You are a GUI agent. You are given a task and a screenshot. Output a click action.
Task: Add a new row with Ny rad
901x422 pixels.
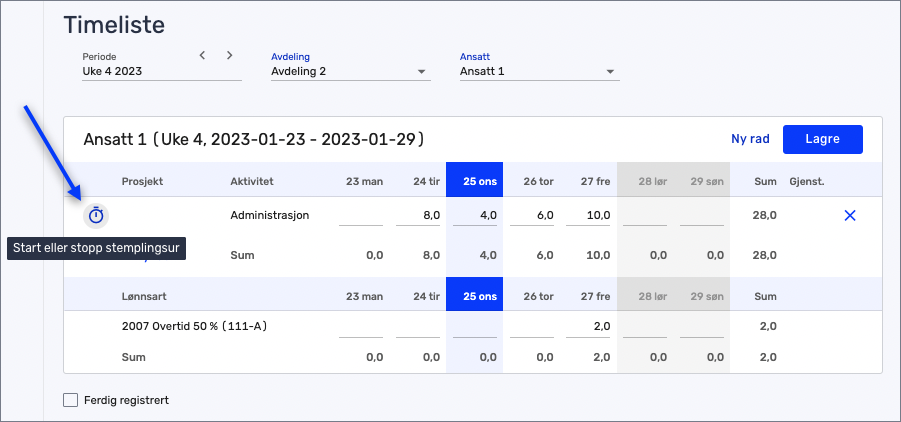pyautogui.click(x=750, y=139)
